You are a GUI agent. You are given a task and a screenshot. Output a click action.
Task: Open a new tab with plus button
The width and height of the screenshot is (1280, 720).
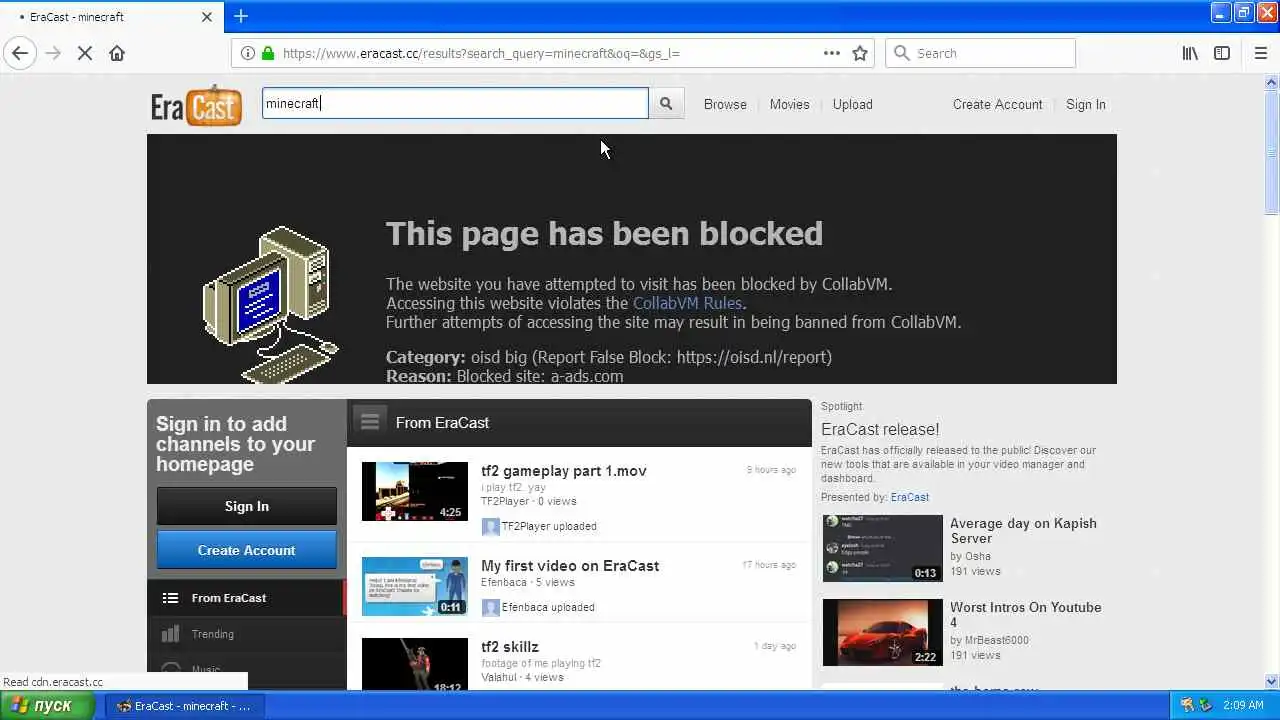coord(241,16)
